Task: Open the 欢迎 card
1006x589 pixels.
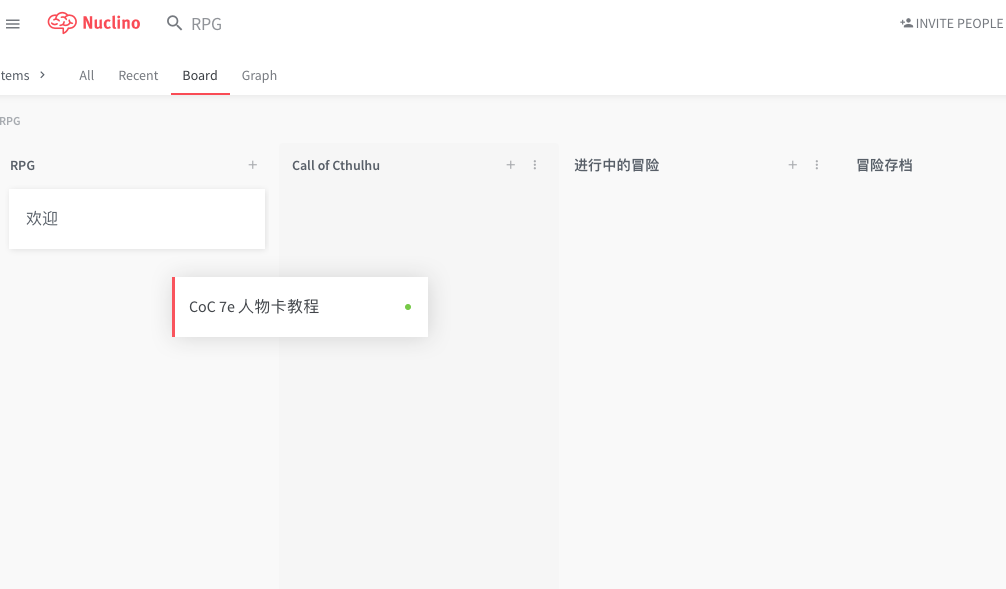Action: [x=136, y=217]
